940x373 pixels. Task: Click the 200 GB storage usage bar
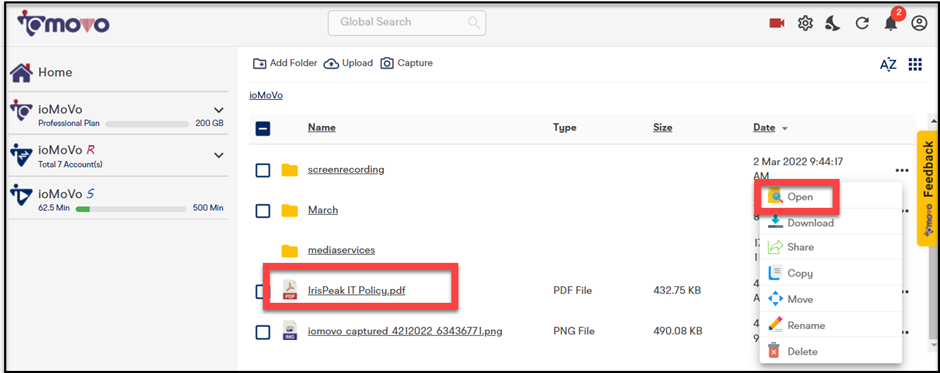pos(147,124)
